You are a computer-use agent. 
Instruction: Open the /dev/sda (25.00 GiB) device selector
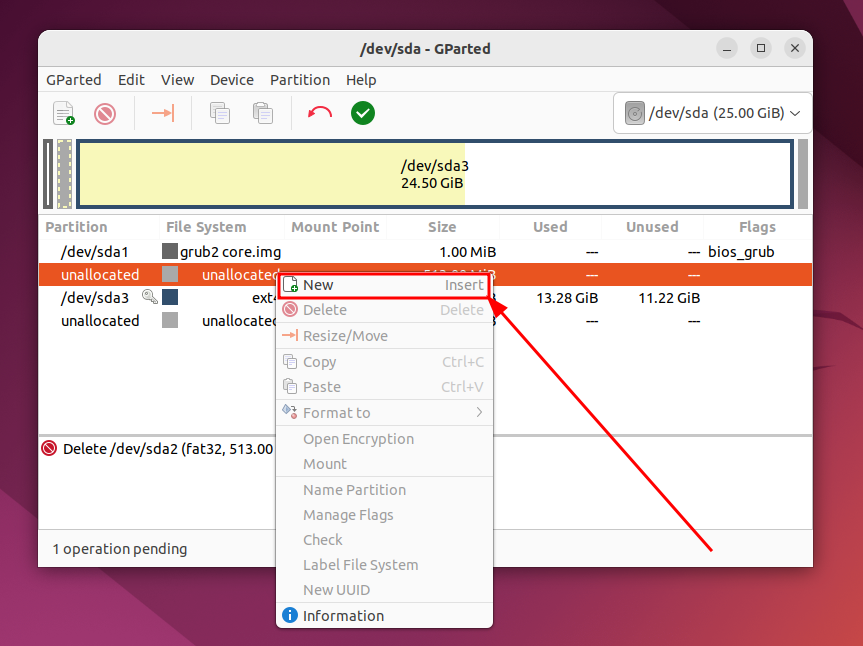click(712, 113)
